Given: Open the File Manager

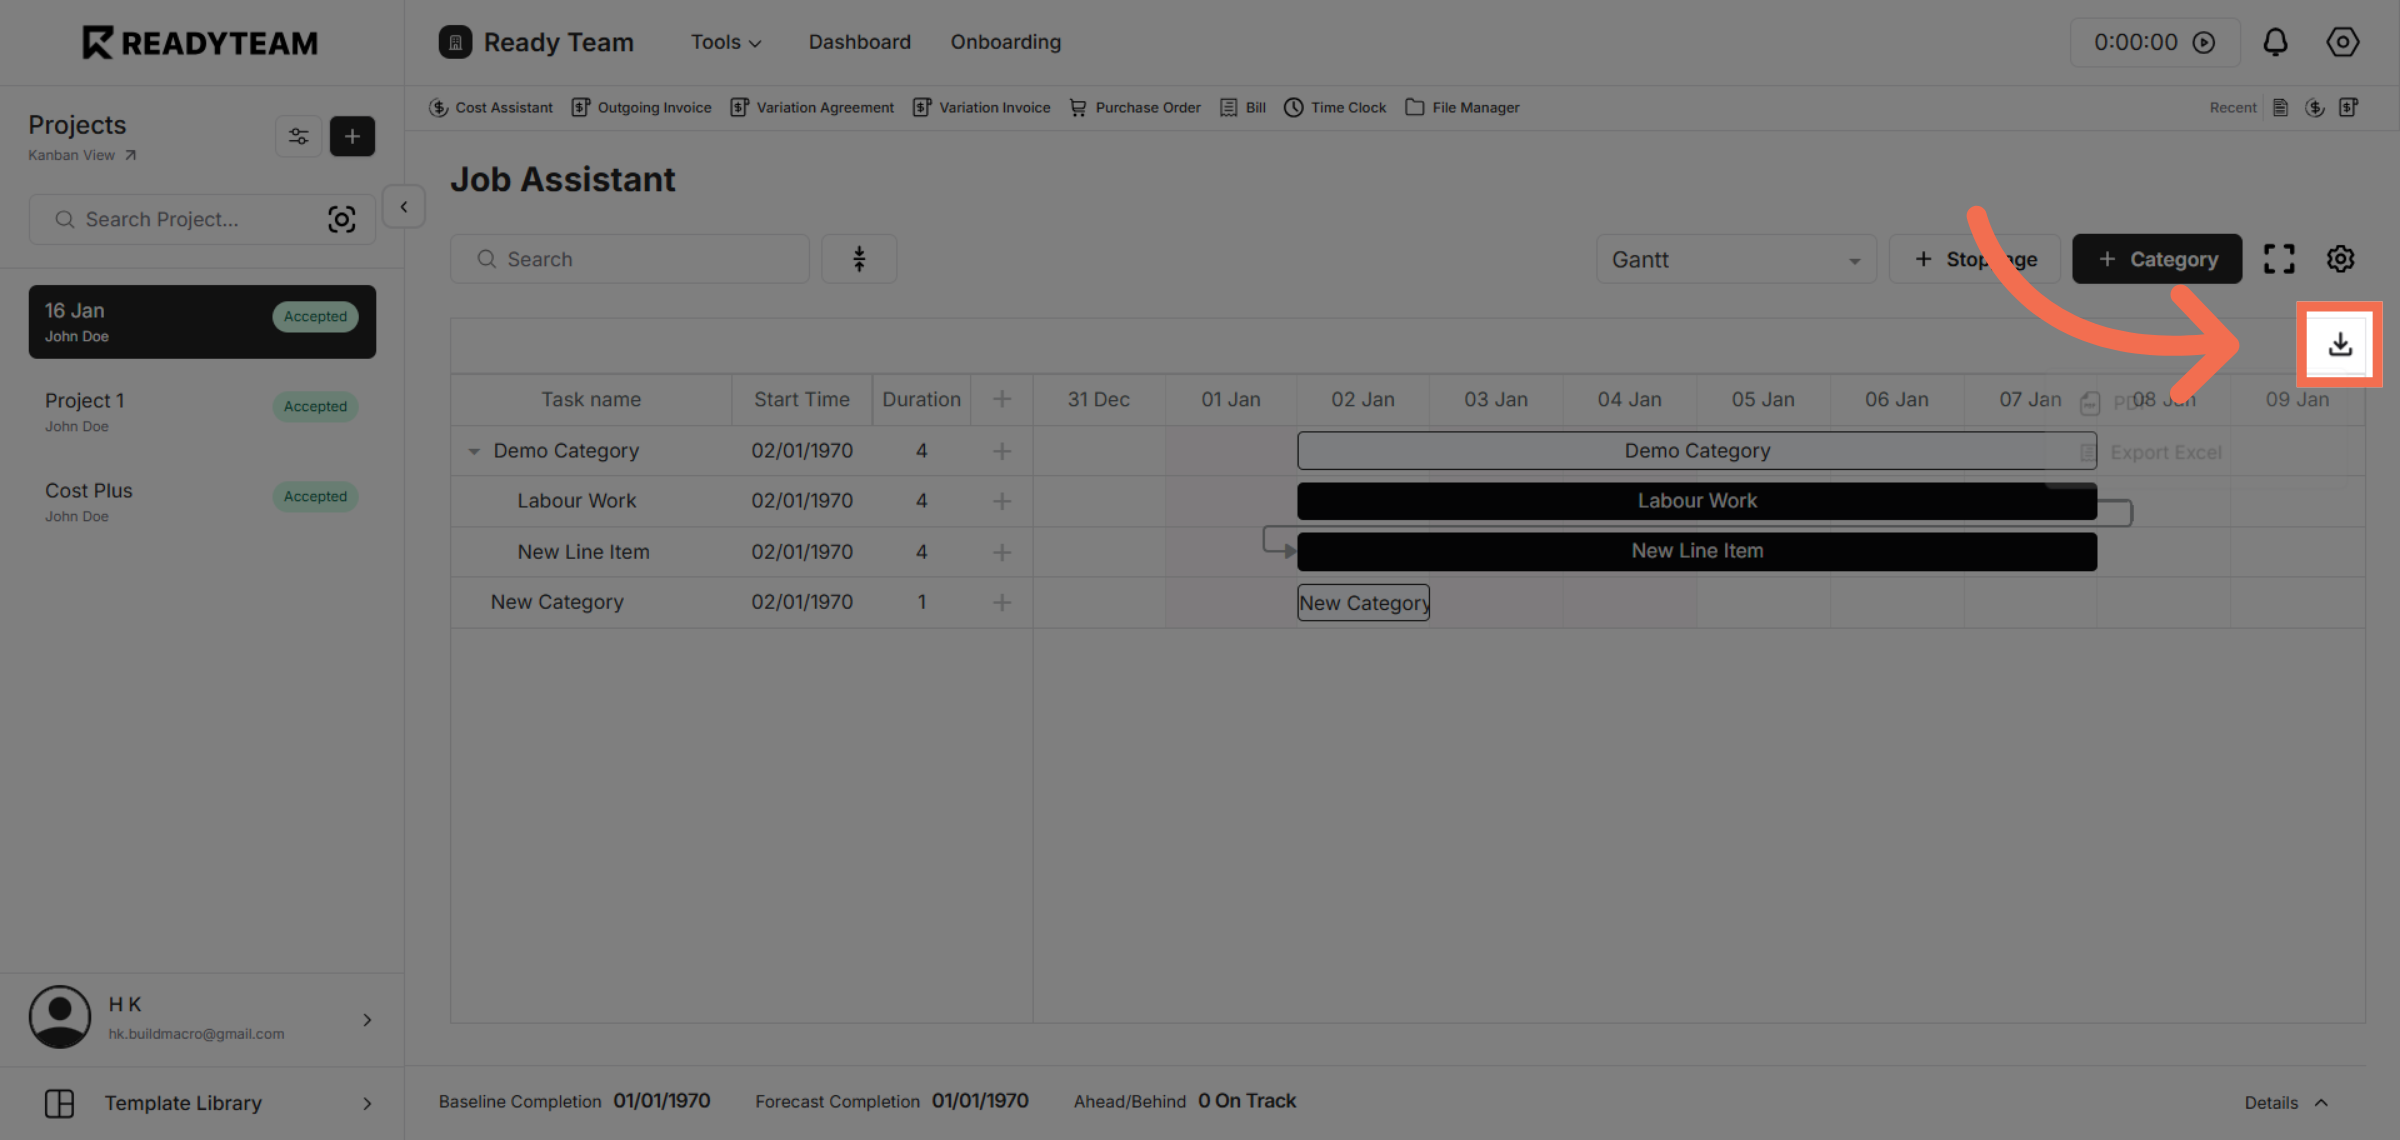Looking at the screenshot, I should point(1462,107).
